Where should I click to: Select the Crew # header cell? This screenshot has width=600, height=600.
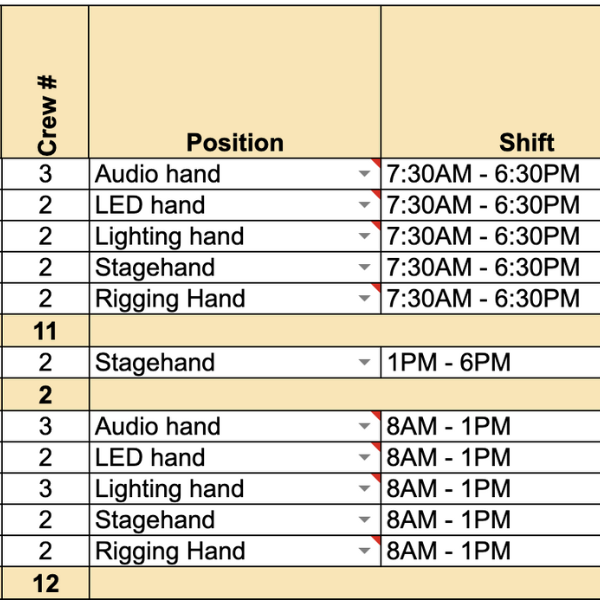pos(45,82)
